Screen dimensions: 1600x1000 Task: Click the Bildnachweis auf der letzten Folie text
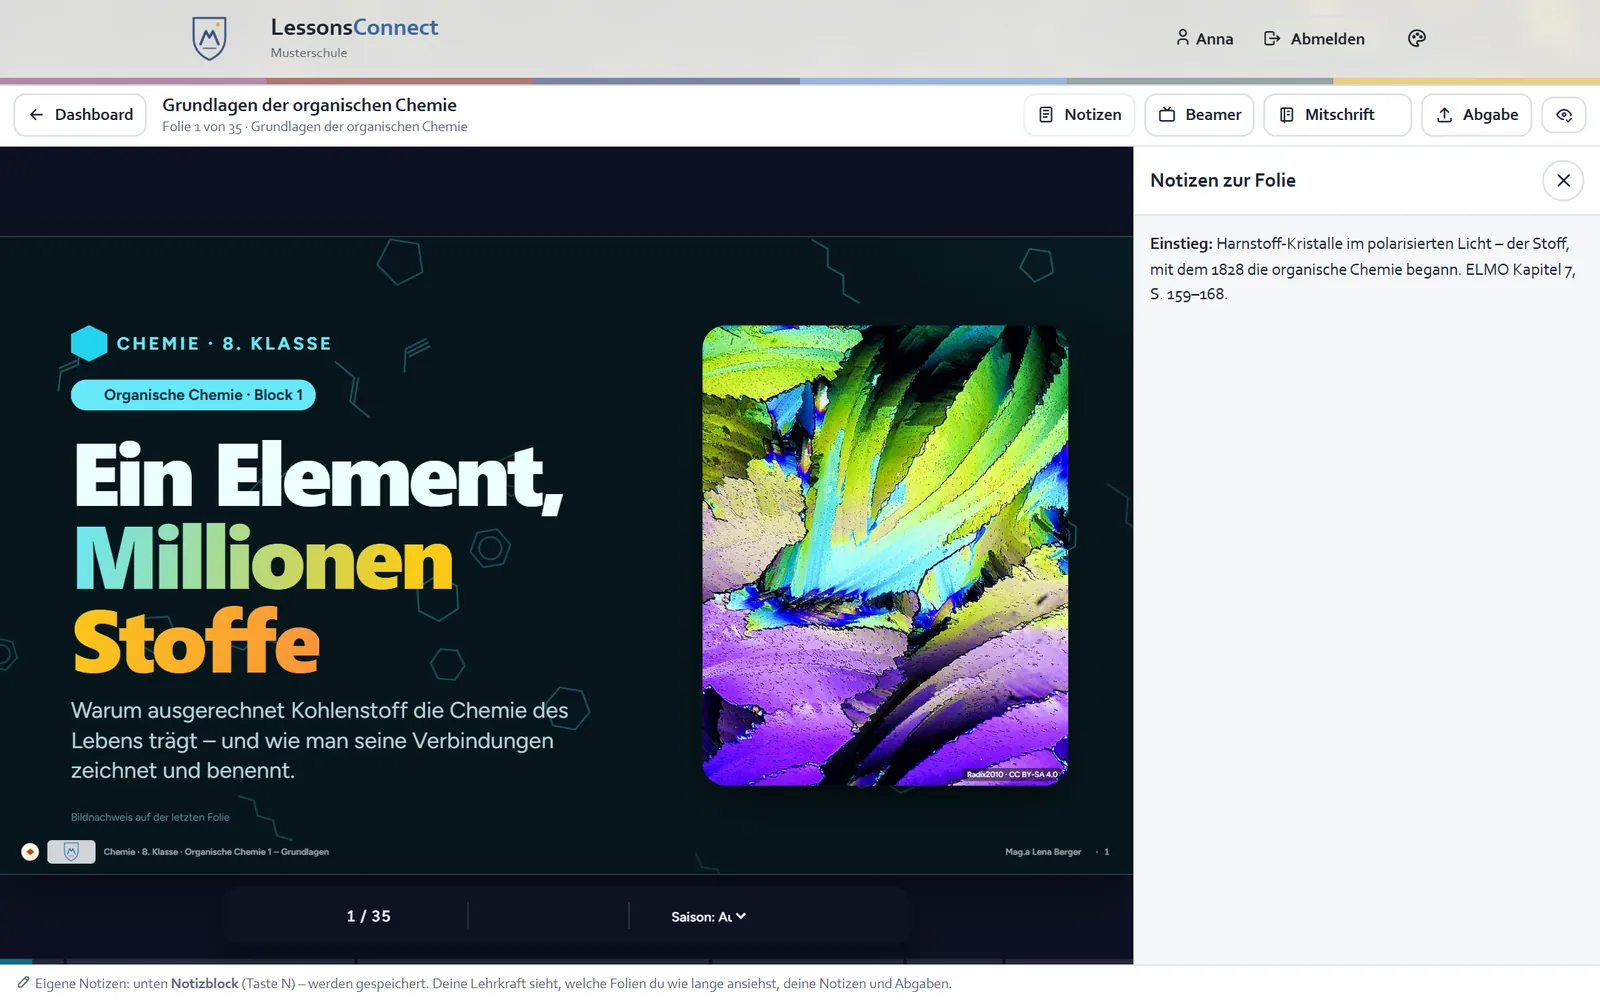150,817
